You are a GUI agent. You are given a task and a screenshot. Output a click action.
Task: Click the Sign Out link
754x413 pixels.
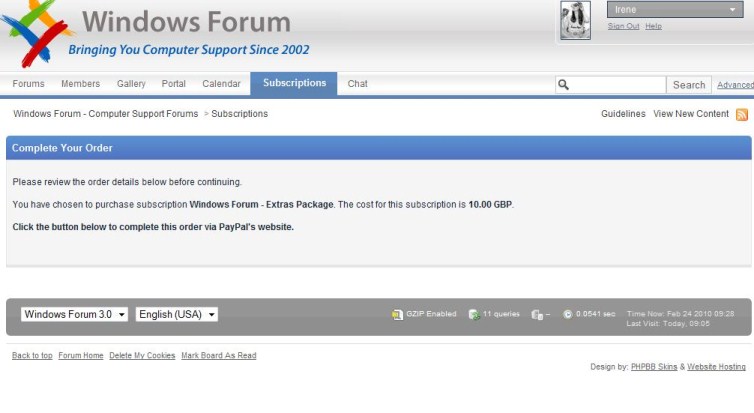pos(623,26)
